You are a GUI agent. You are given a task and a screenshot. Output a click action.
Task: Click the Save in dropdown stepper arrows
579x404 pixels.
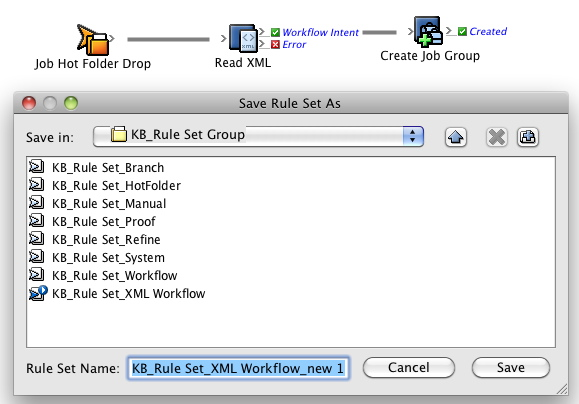coord(413,136)
